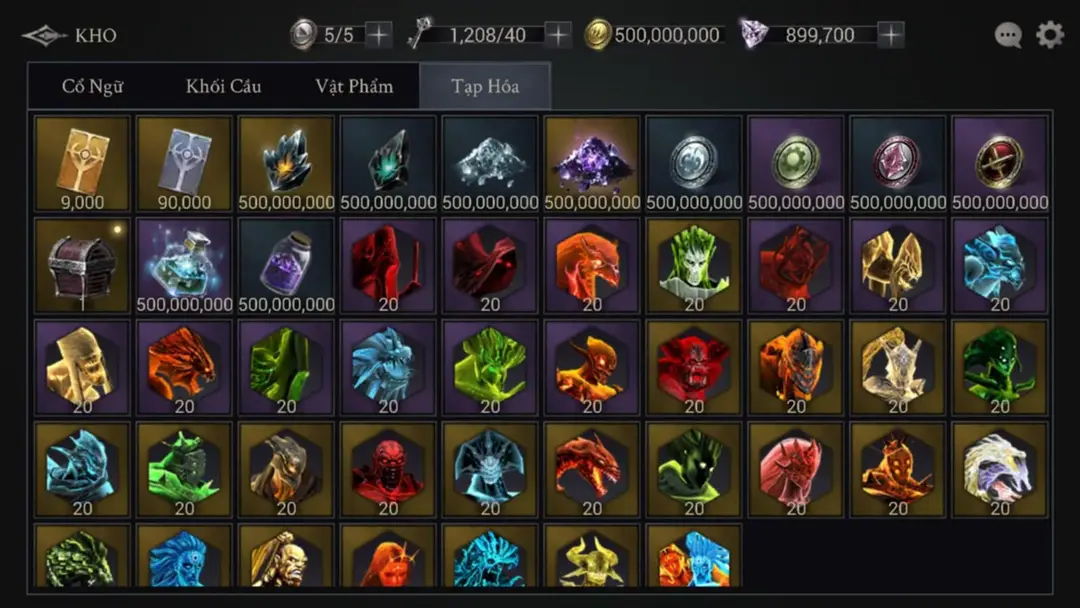Image resolution: width=1080 pixels, height=608 pixels.
Task: Select the Tạp Hóa tab
Action: click(x=485, y=86)
